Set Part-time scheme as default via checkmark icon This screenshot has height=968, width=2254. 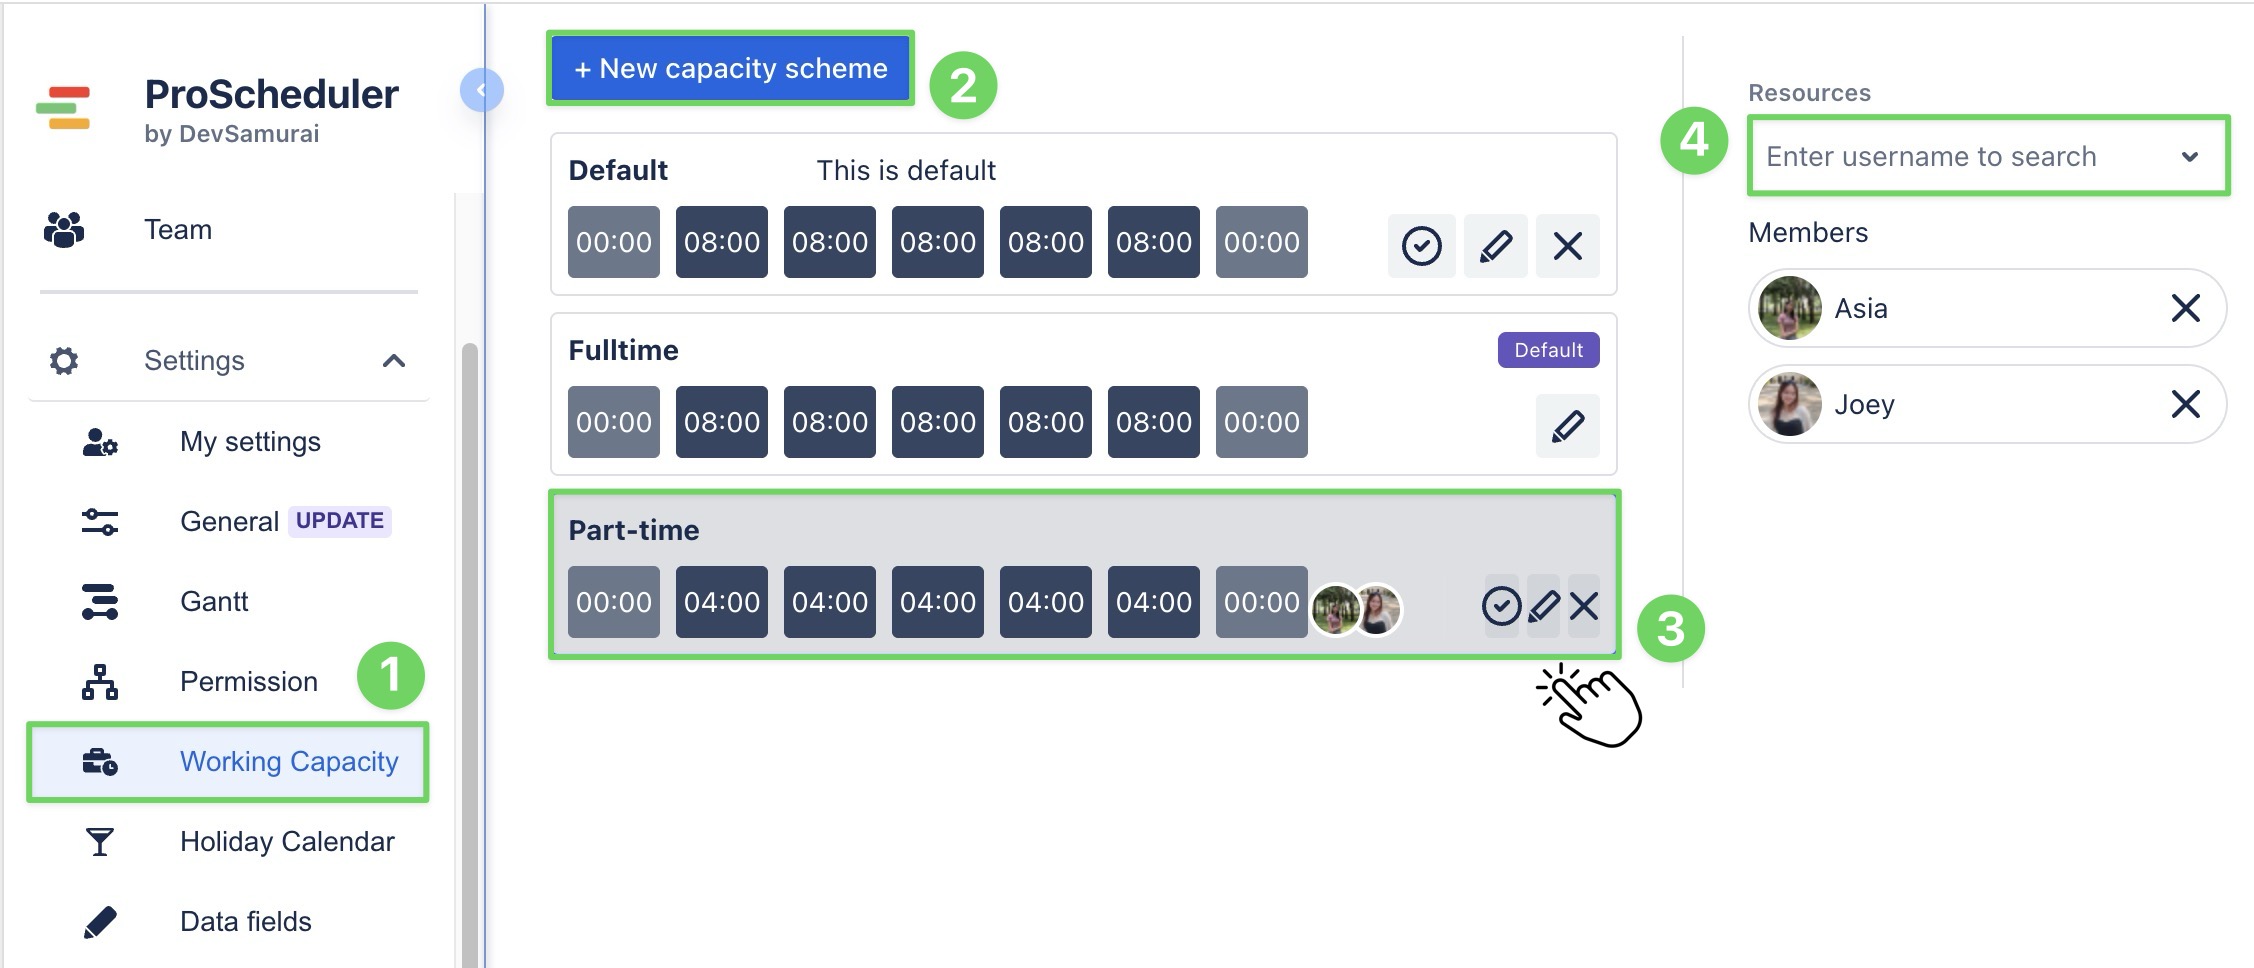1501,604
